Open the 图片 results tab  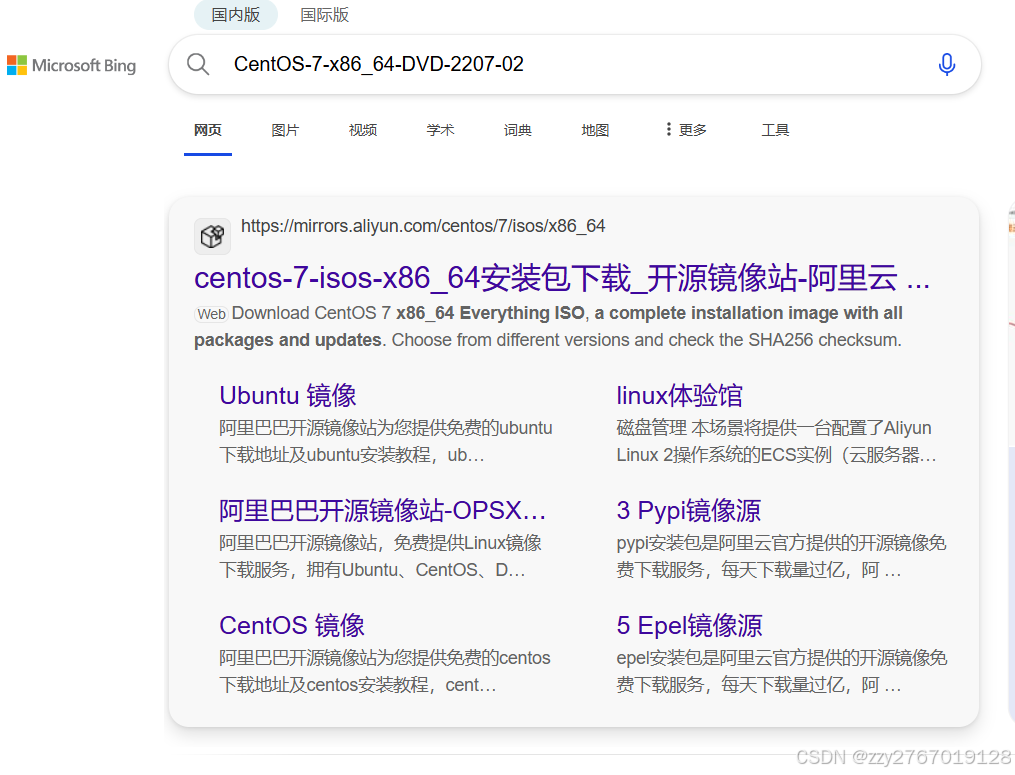click(x=285, y=130)
